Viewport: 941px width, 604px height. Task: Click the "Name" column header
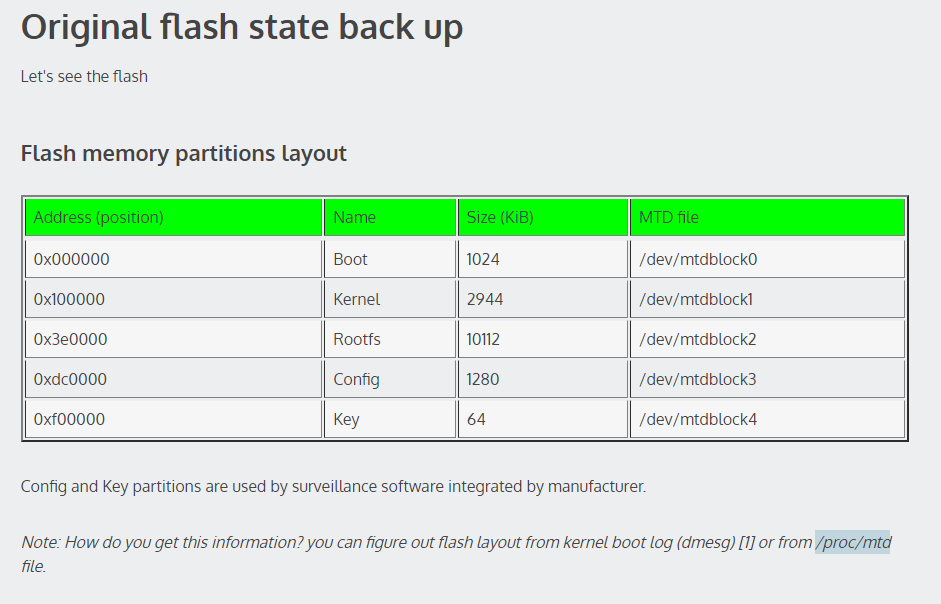354,218
